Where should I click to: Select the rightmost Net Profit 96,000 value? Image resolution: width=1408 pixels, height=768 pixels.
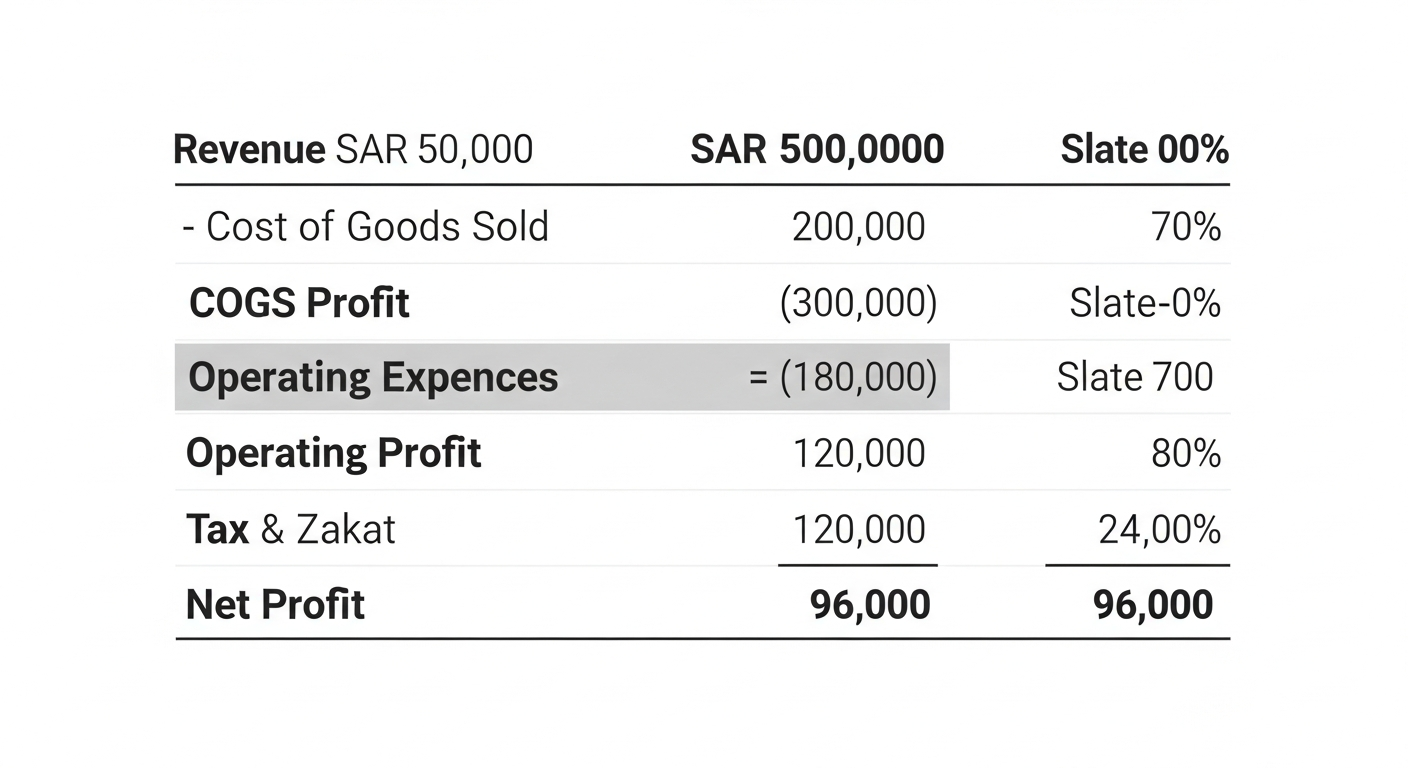(x=1153, y=604)
